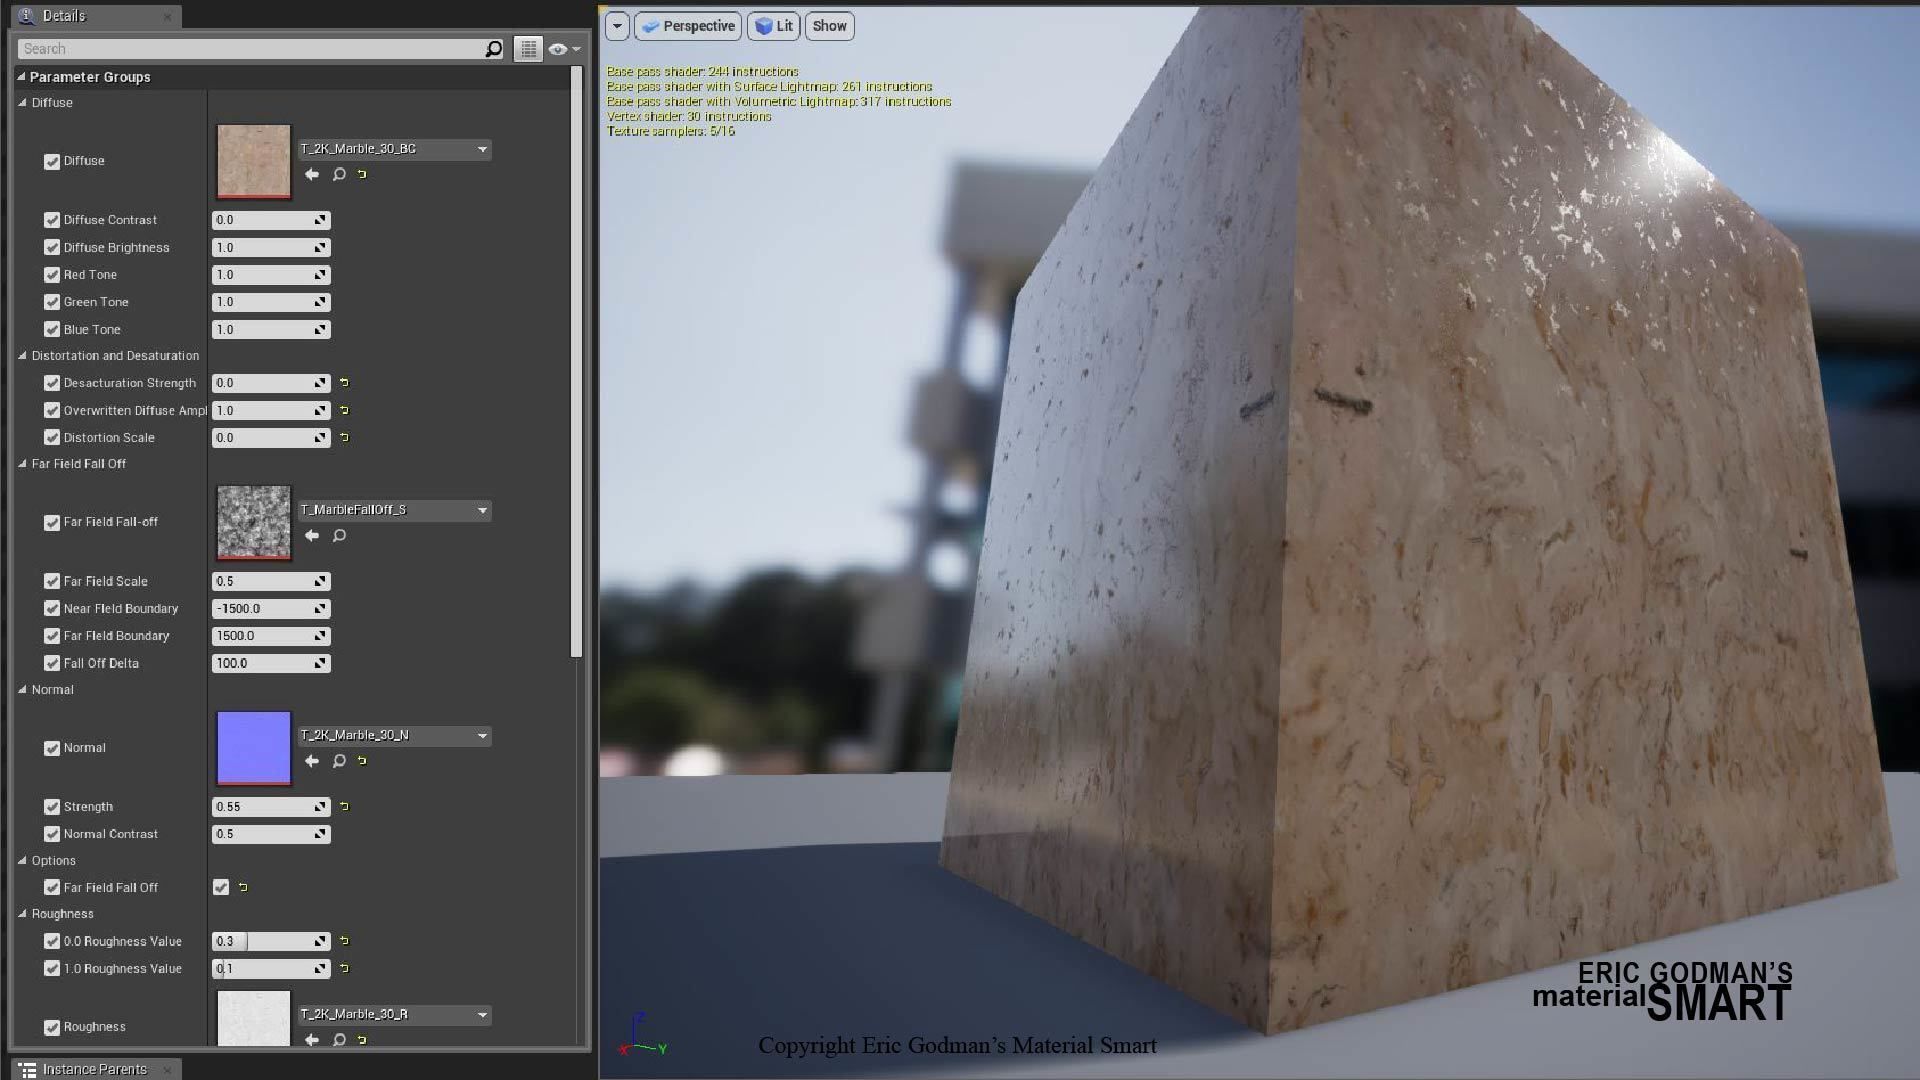Switch to Instance Parents tab
The image size is (1920, 1080).
click(96, 1069)
